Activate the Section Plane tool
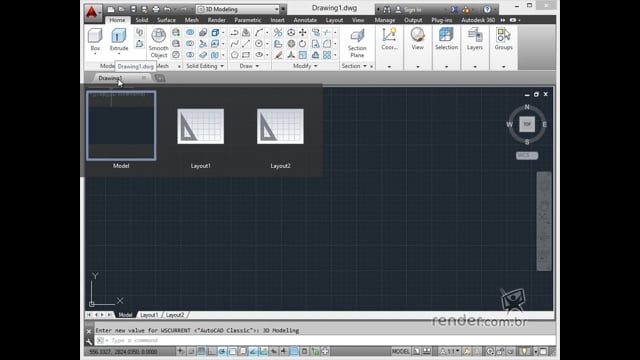This screenshot has height=360, width=640. click(357, 43)
